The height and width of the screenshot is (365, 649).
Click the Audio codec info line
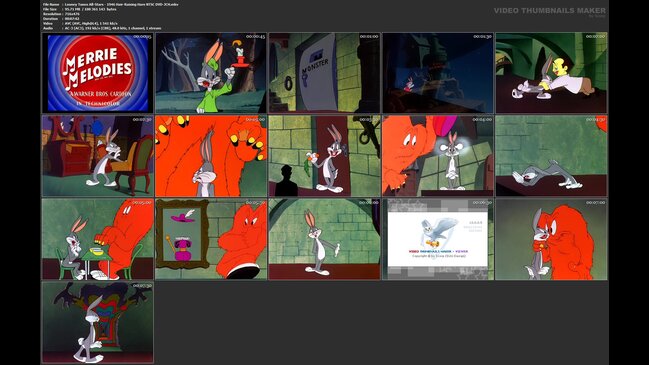click(x=102, y=28)
